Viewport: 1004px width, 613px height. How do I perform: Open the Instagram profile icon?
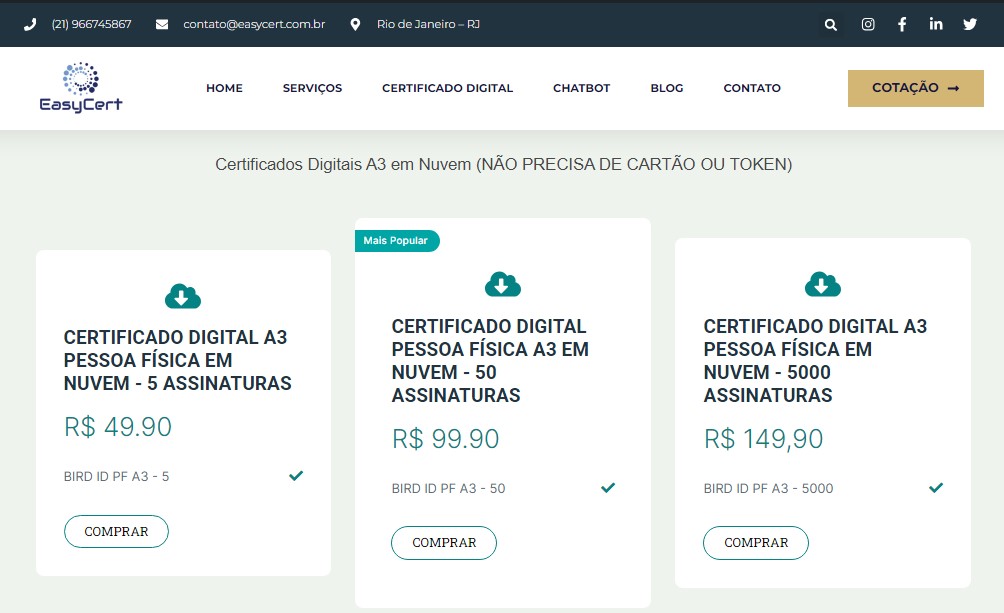868,24
